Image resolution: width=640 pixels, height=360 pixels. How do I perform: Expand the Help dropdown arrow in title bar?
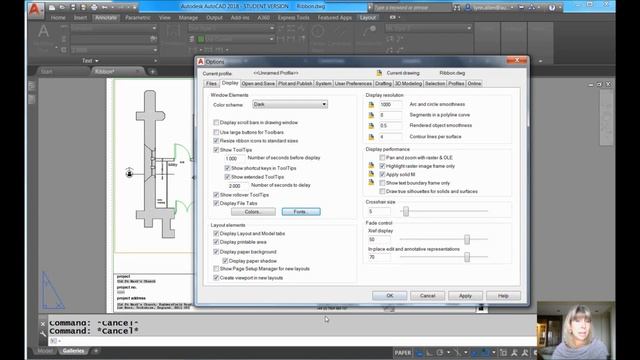(560, 7)
